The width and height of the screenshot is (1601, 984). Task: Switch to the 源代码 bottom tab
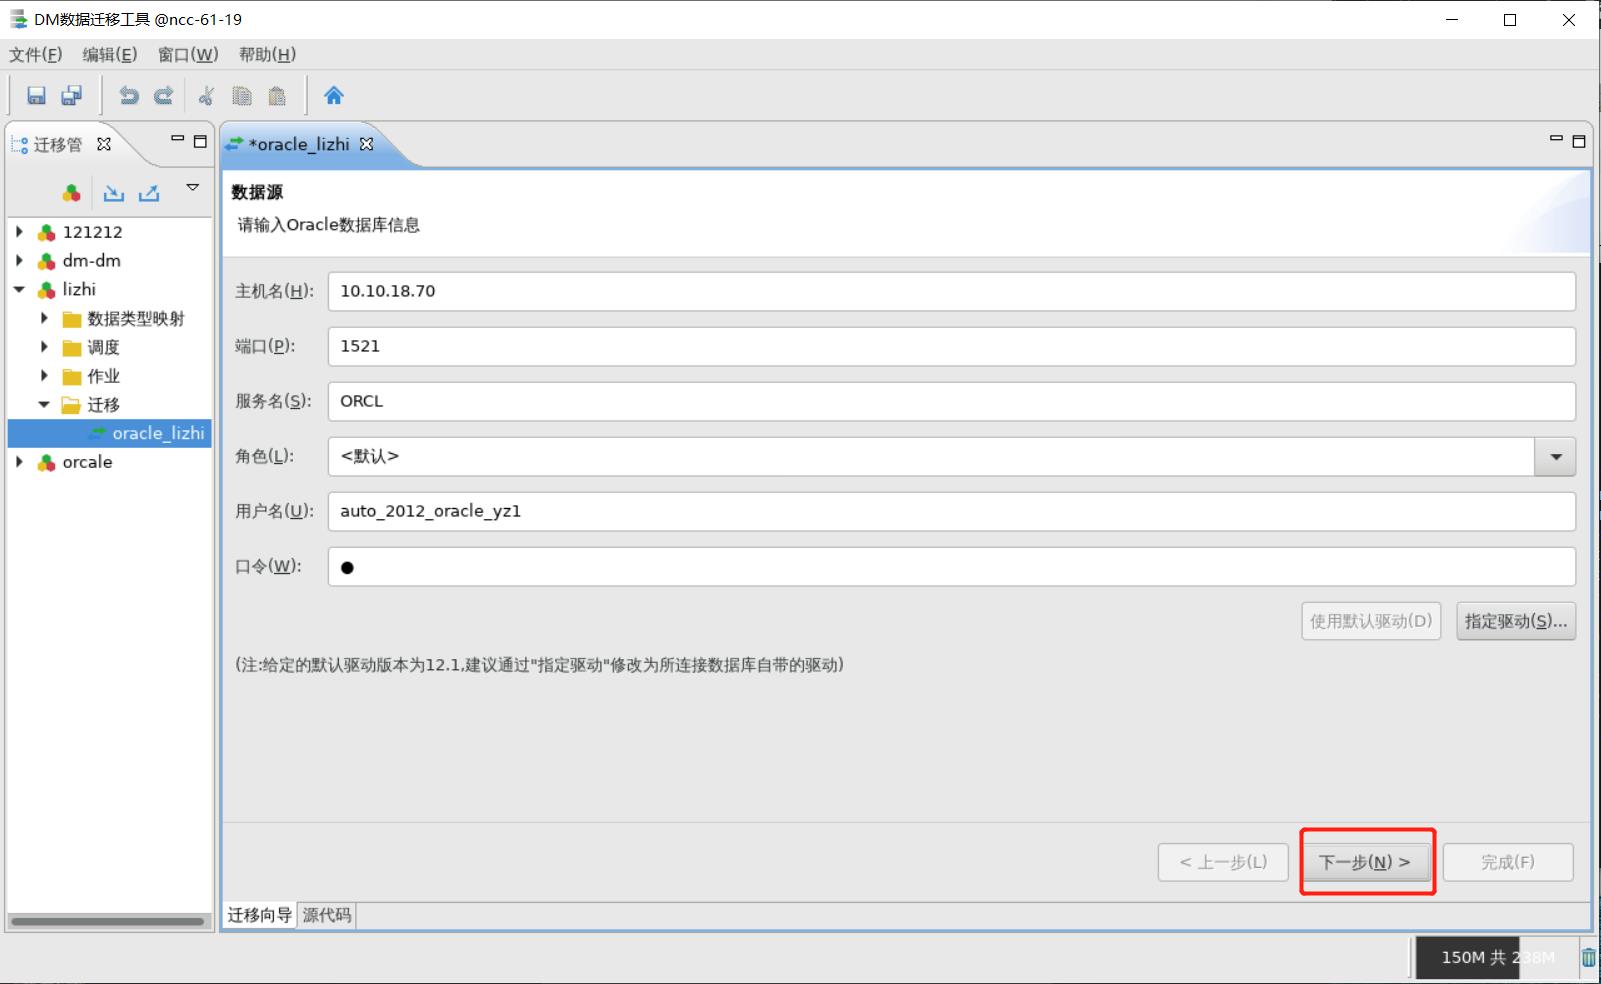coord(327,915)
